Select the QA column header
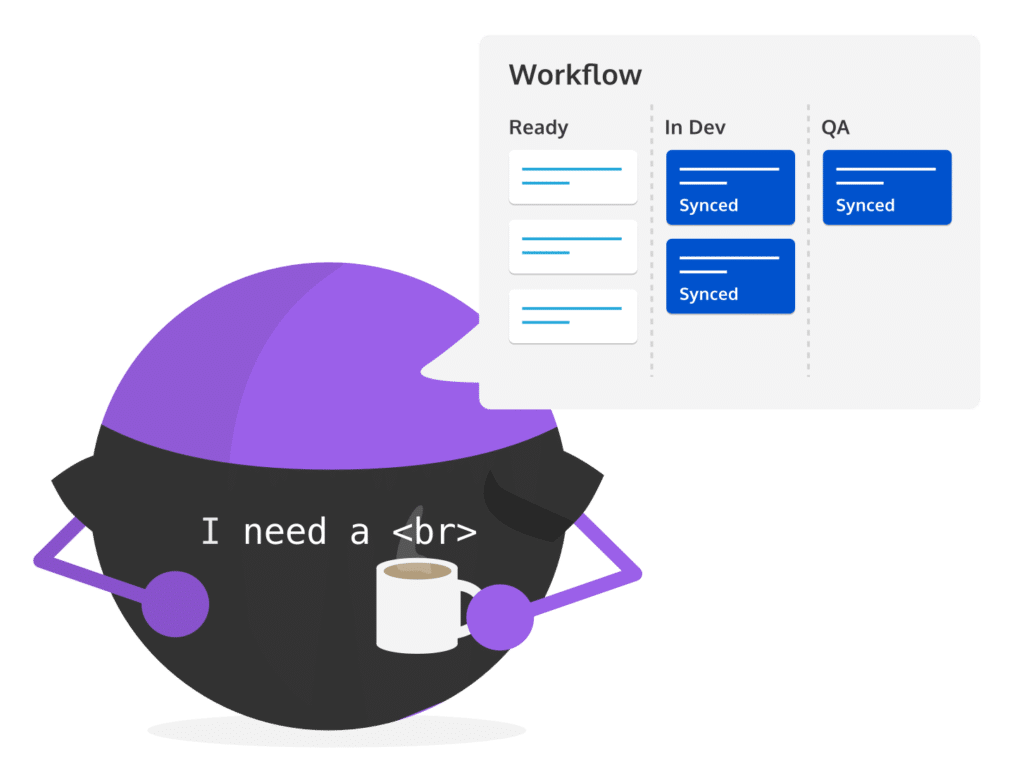The image size is (1024, 768). pyautogui.click(x=835, y=127)
